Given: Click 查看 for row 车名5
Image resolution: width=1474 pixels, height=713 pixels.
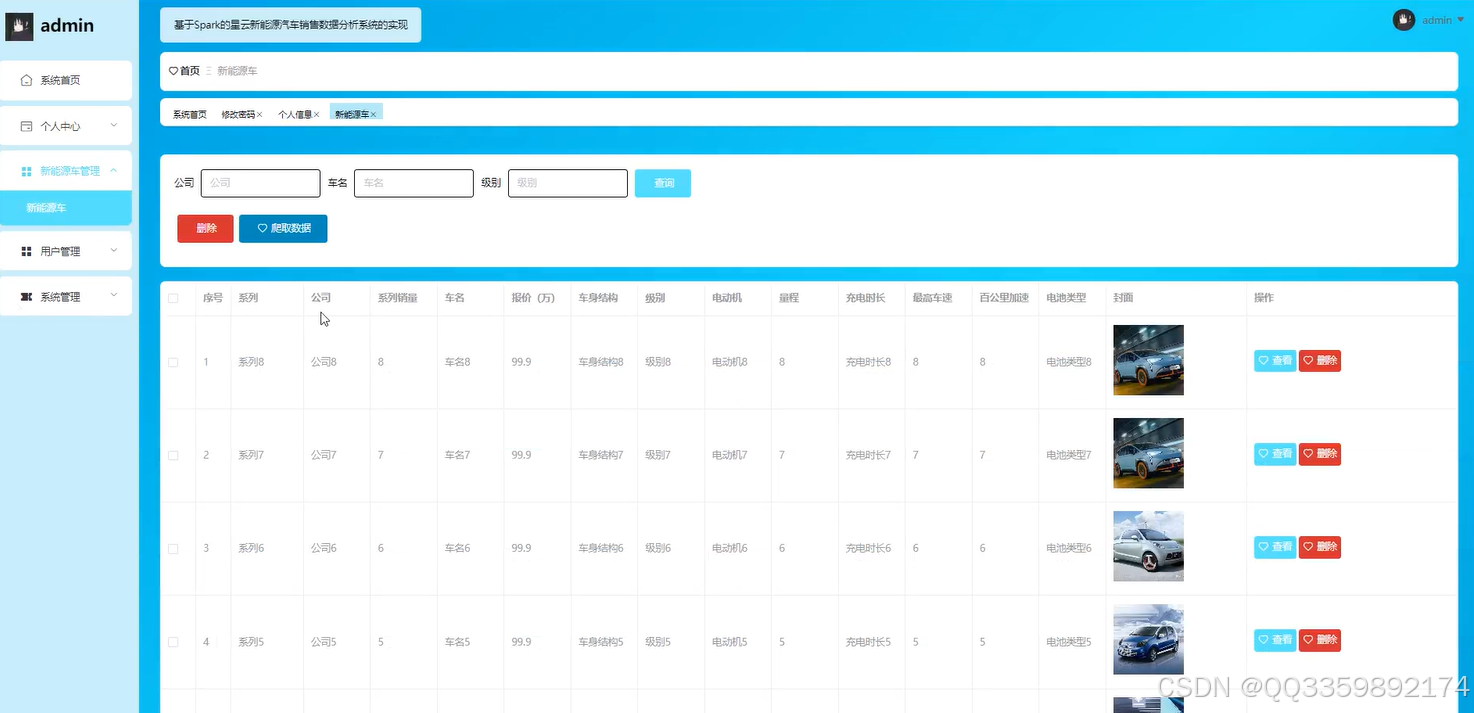Looking at the screenshot, I should [x=1275, y=640].
